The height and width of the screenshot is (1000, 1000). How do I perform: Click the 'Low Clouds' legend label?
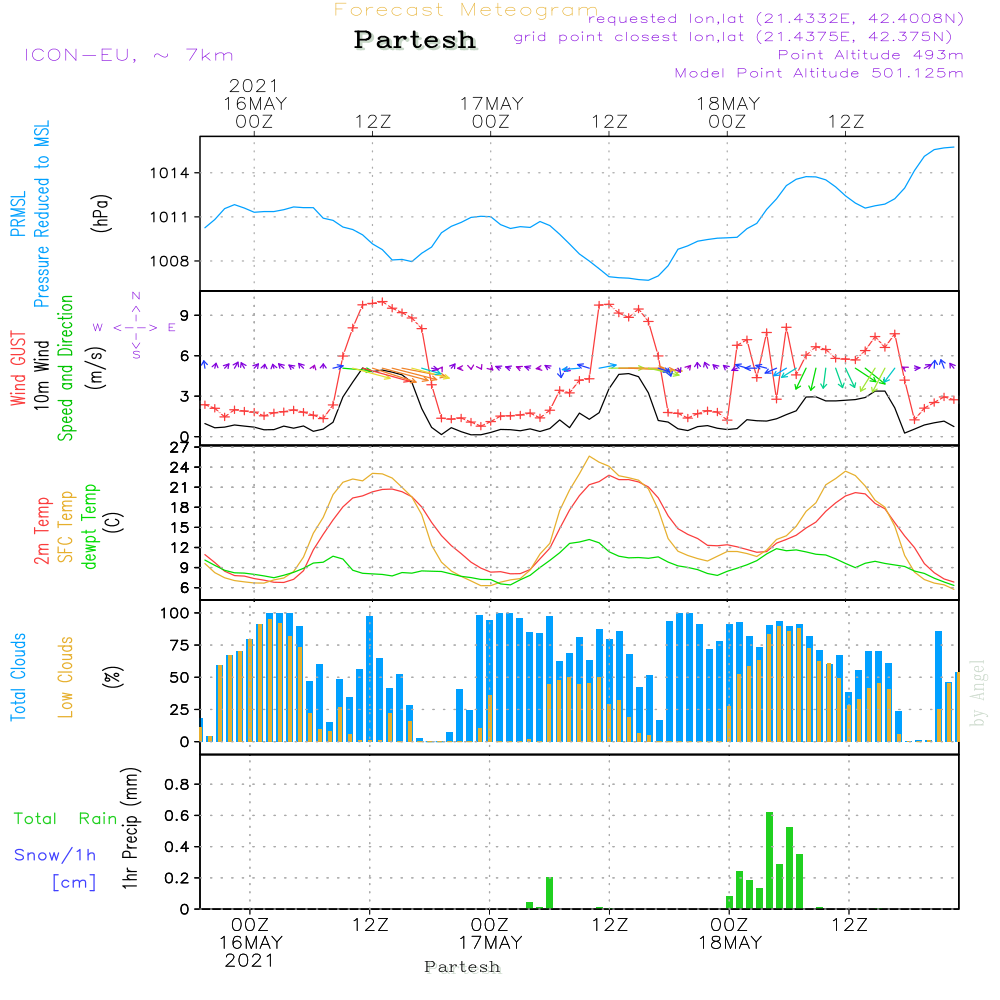coord(66,677)
